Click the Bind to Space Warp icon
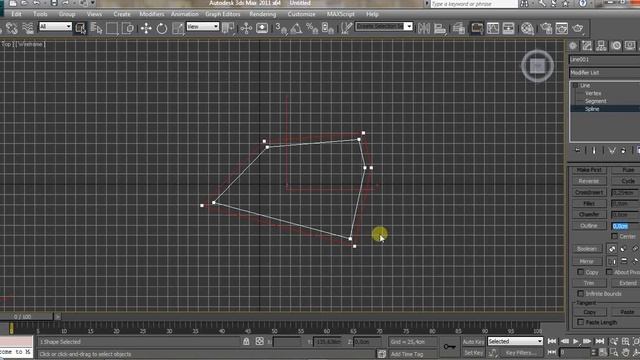 27,28
